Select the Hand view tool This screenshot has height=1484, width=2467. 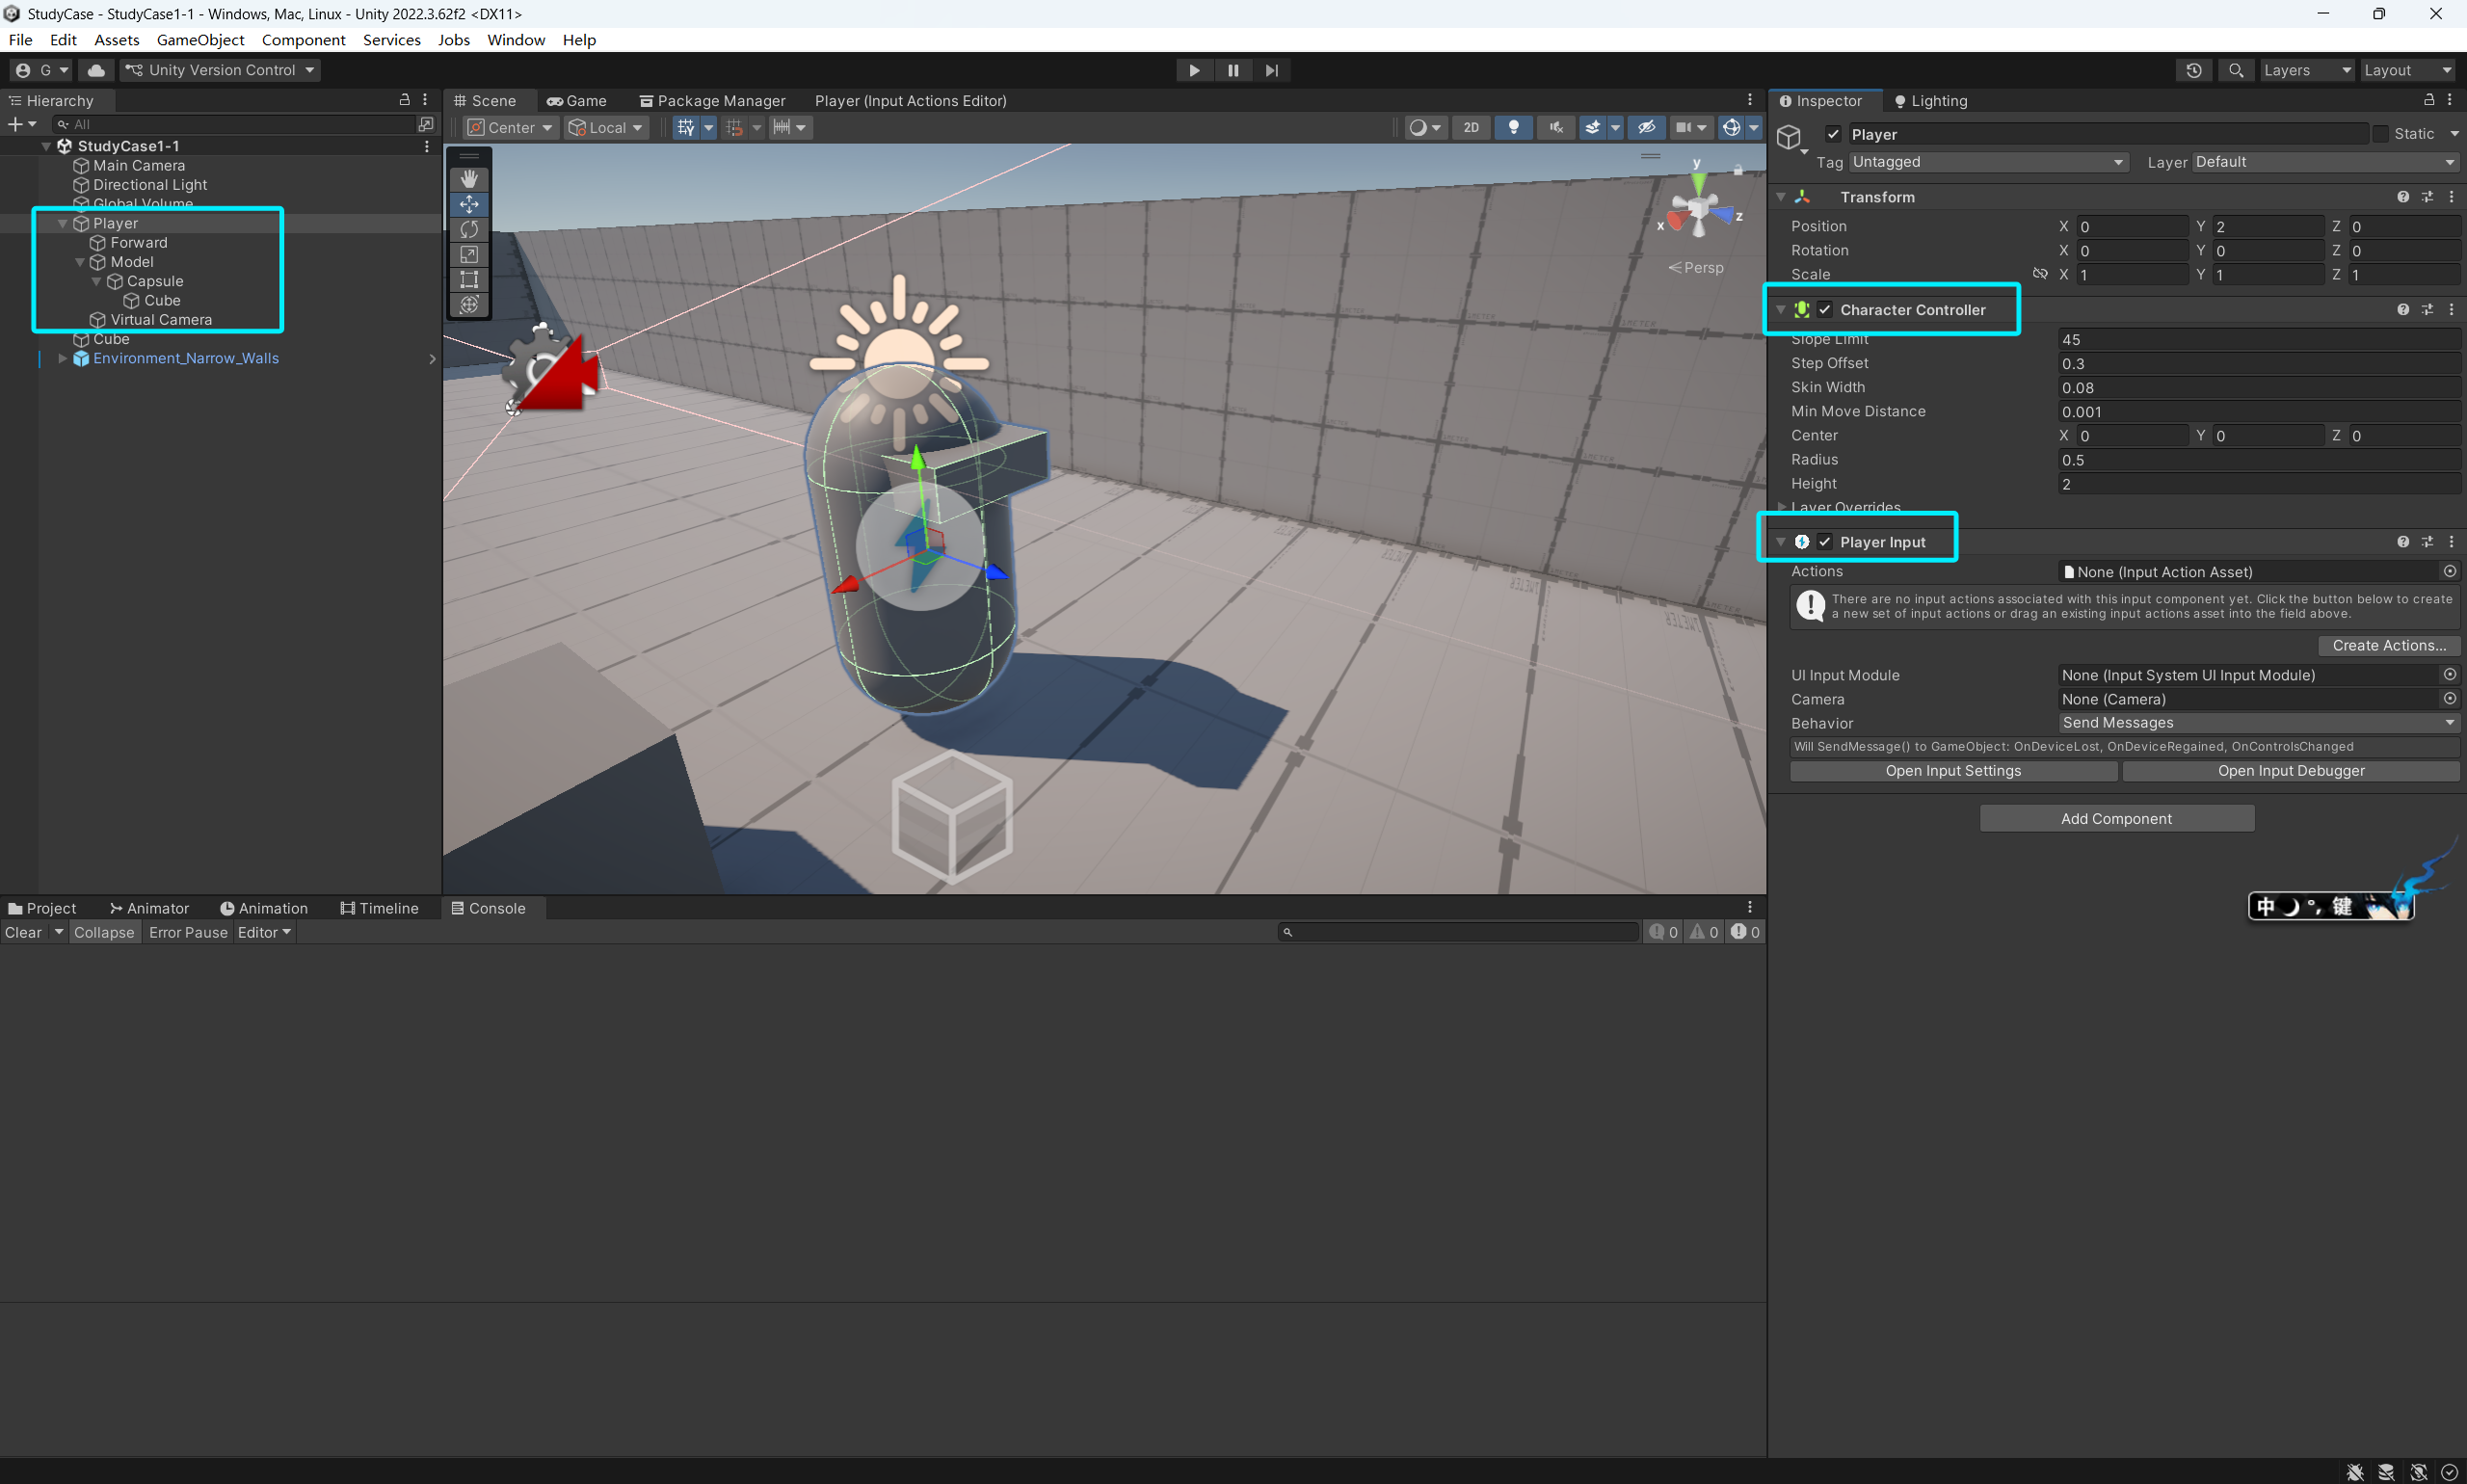point(469,179)
